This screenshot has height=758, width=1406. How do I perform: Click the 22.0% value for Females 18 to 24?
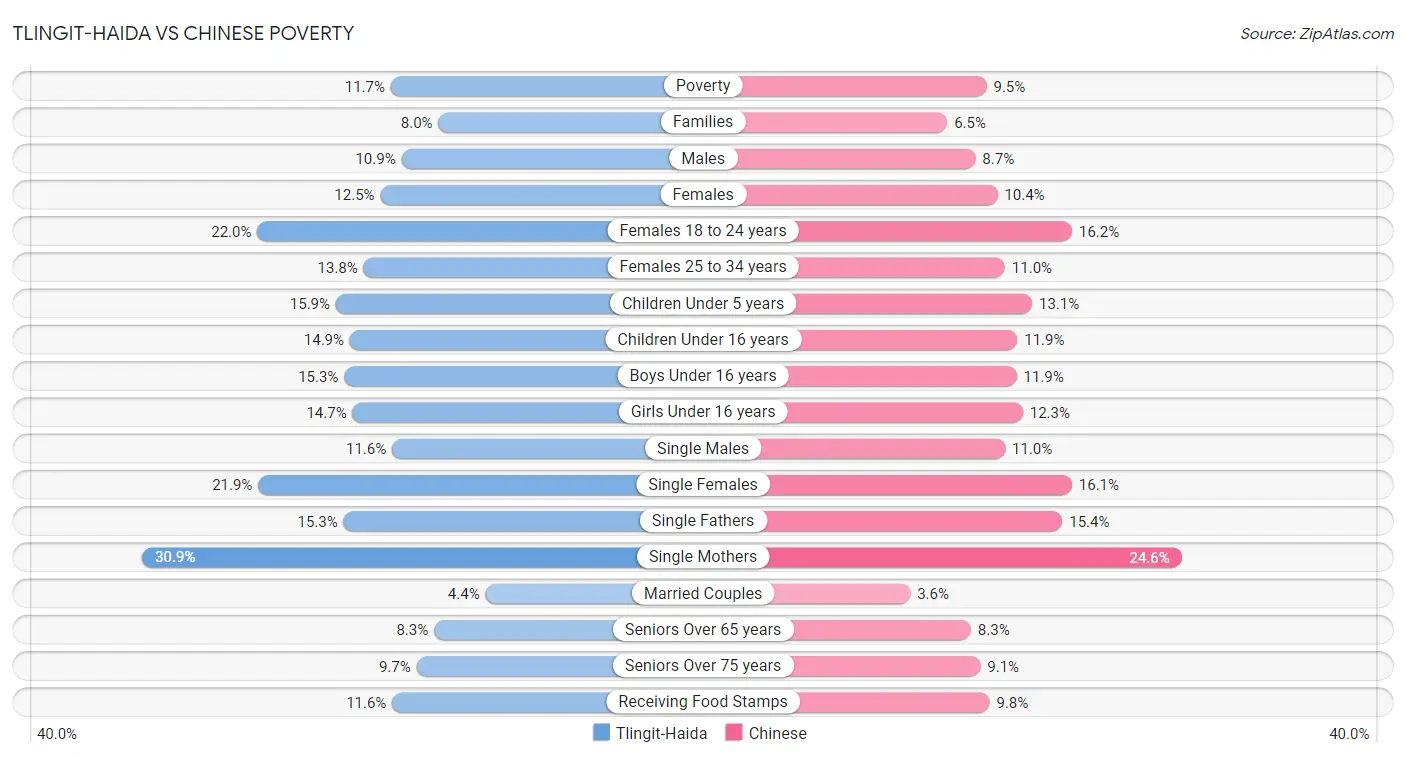231,231
